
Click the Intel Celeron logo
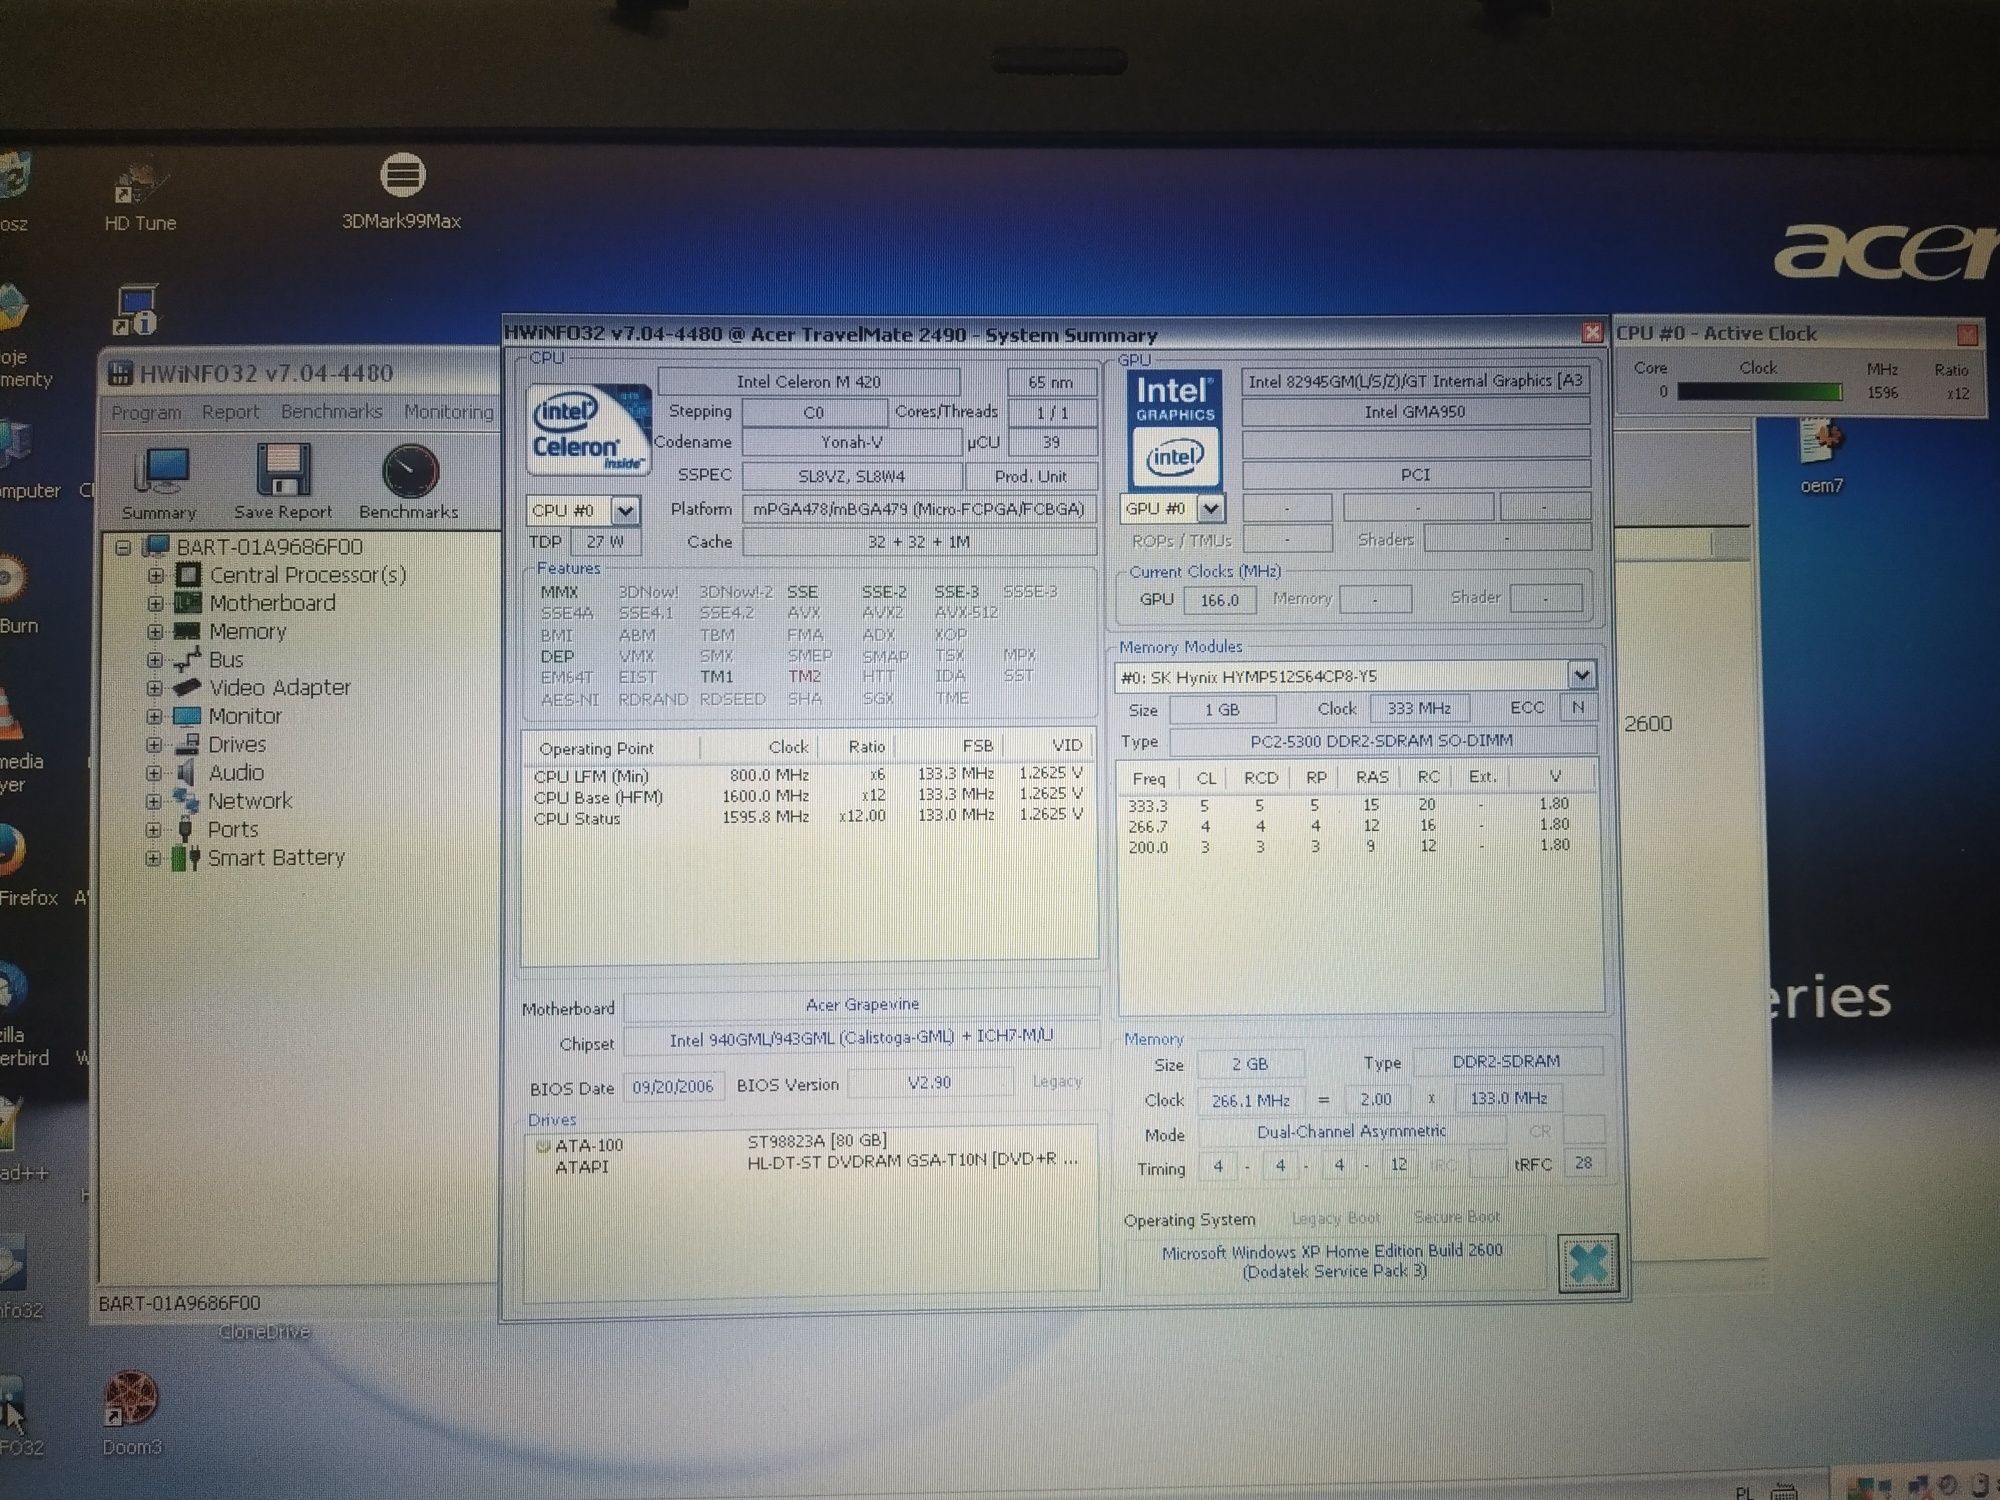pyautogui.click(x=589, y=429)
